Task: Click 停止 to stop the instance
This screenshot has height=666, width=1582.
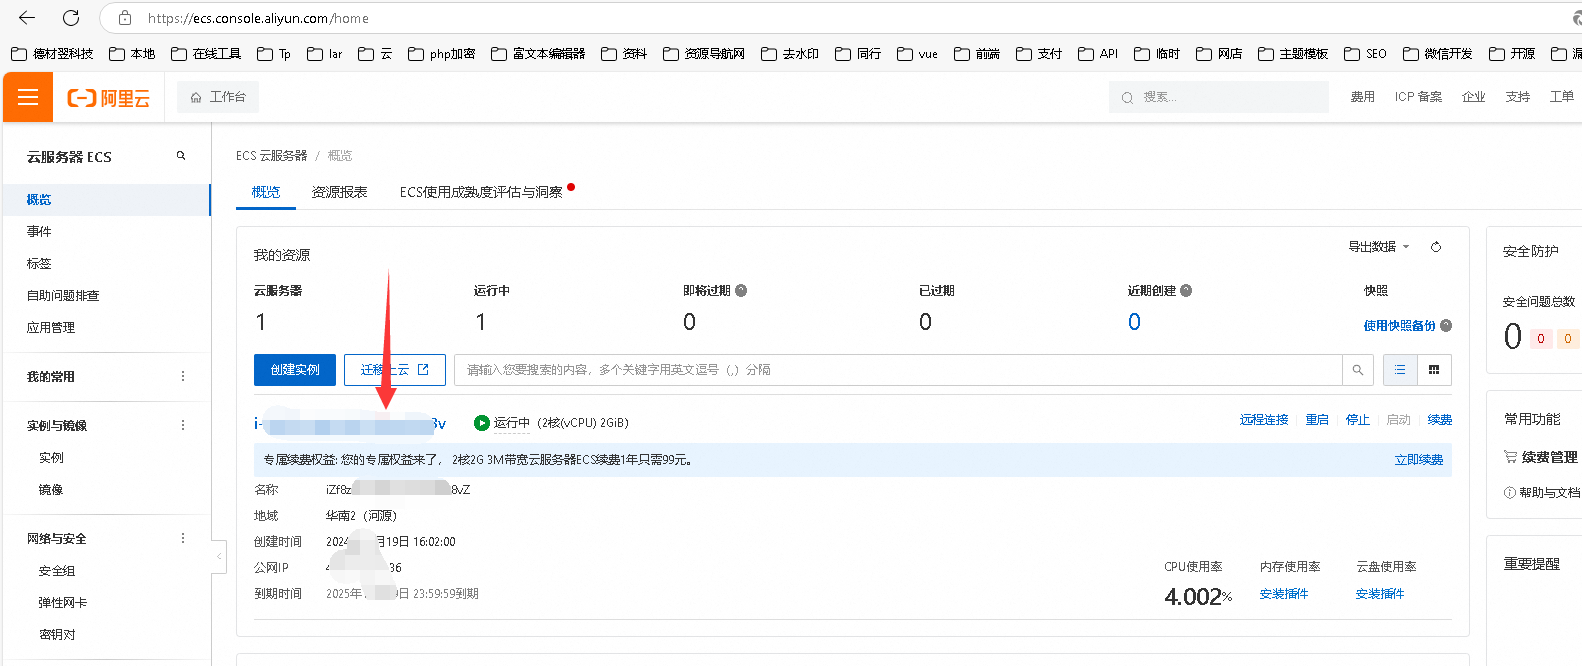Action: [1357, 420]
